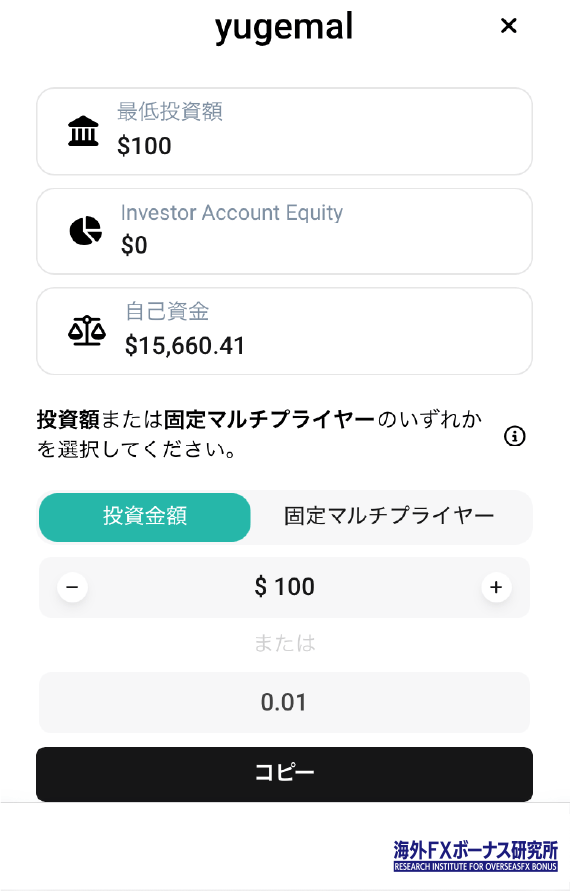Tap the black コピー button
Image resolution: width=570 pixels, height=891 pixels.
point(284,774)
